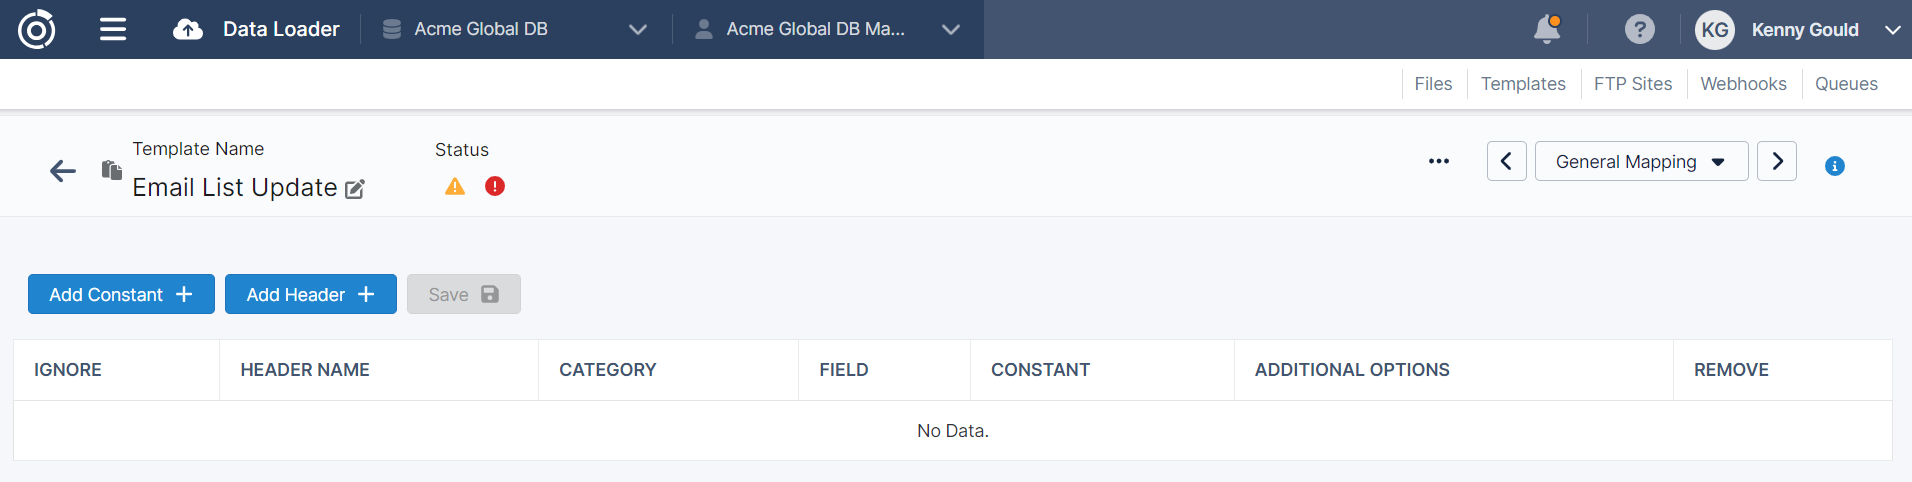The width and height of the screenshot is (1912, 482).
Task: Click the Add Header button
Action: 310,294
